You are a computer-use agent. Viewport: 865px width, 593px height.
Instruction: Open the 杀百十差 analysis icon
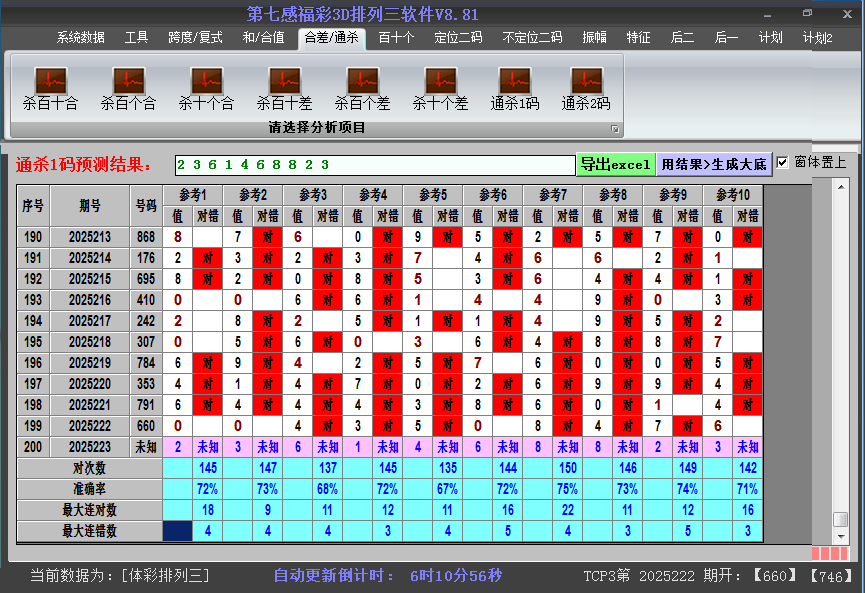pos(284,88)
